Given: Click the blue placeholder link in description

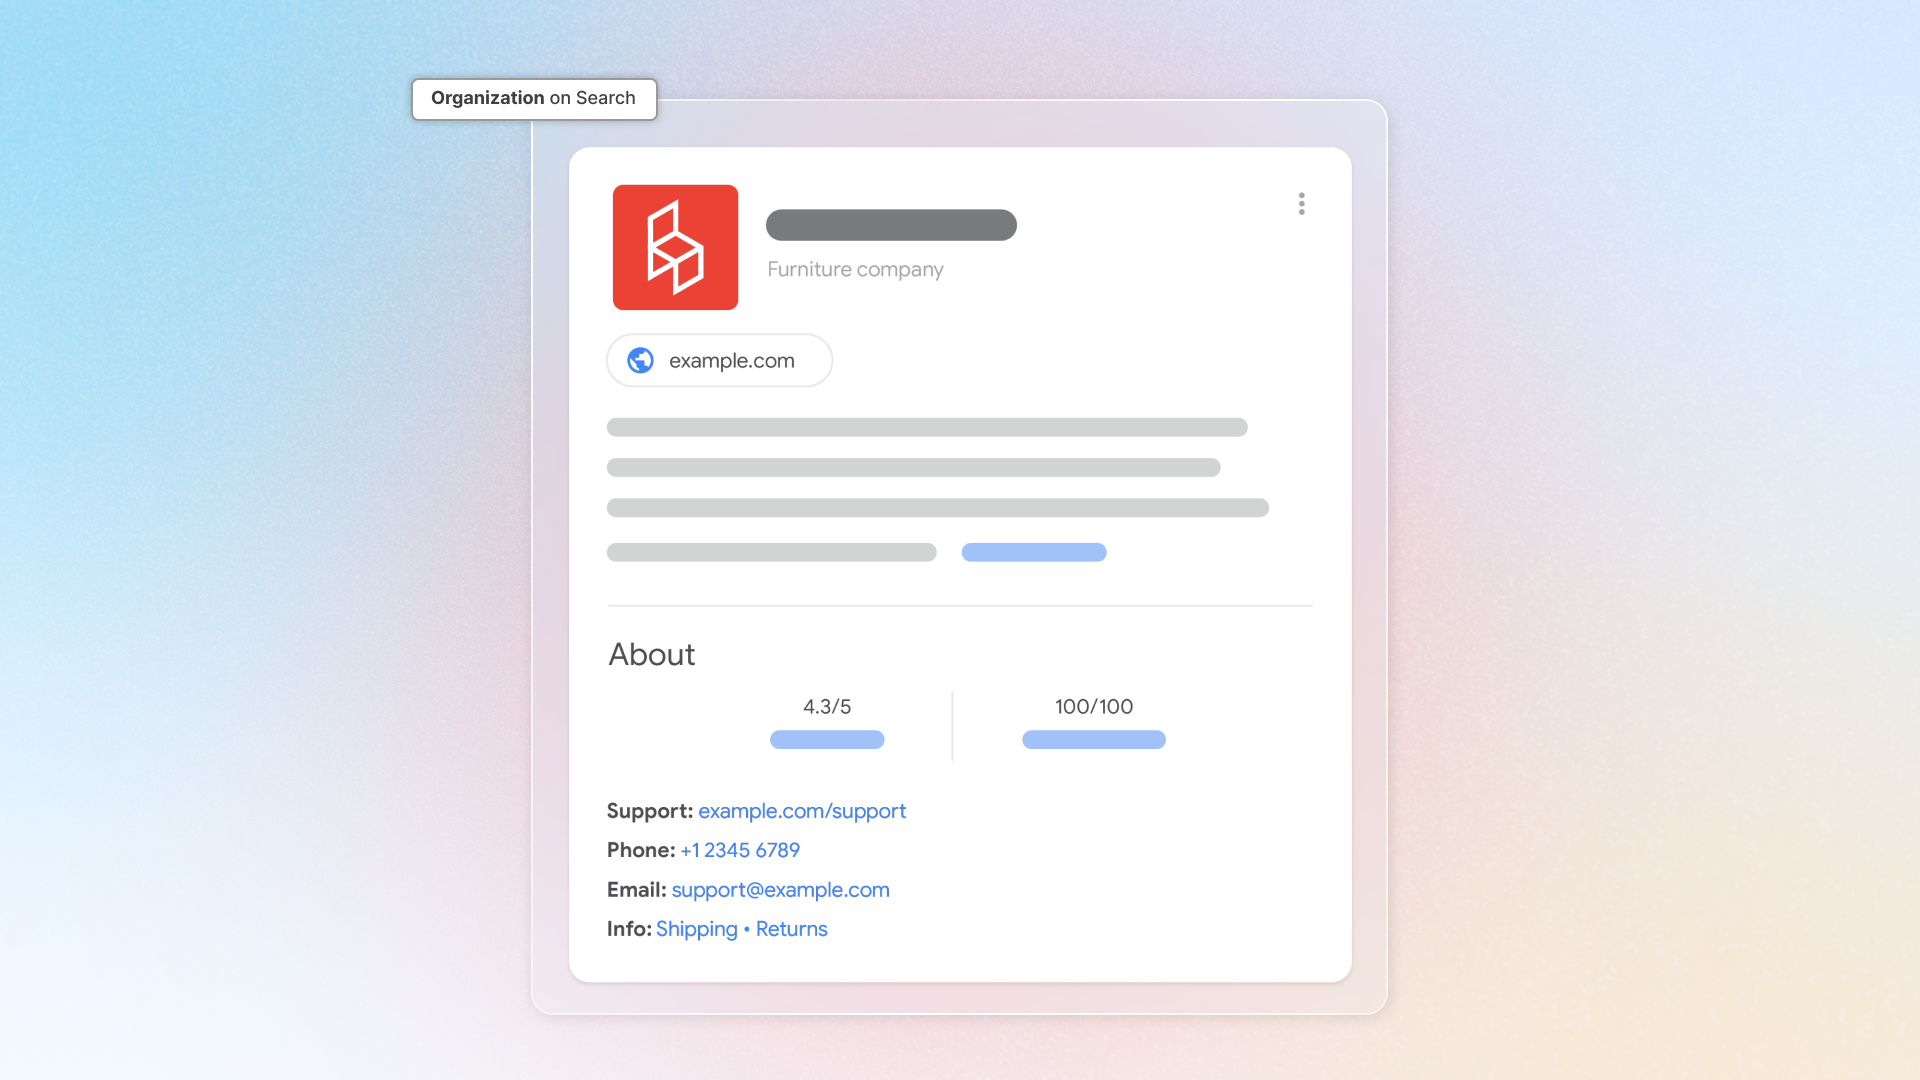Looking at the screenshot, I should 1033,552.
